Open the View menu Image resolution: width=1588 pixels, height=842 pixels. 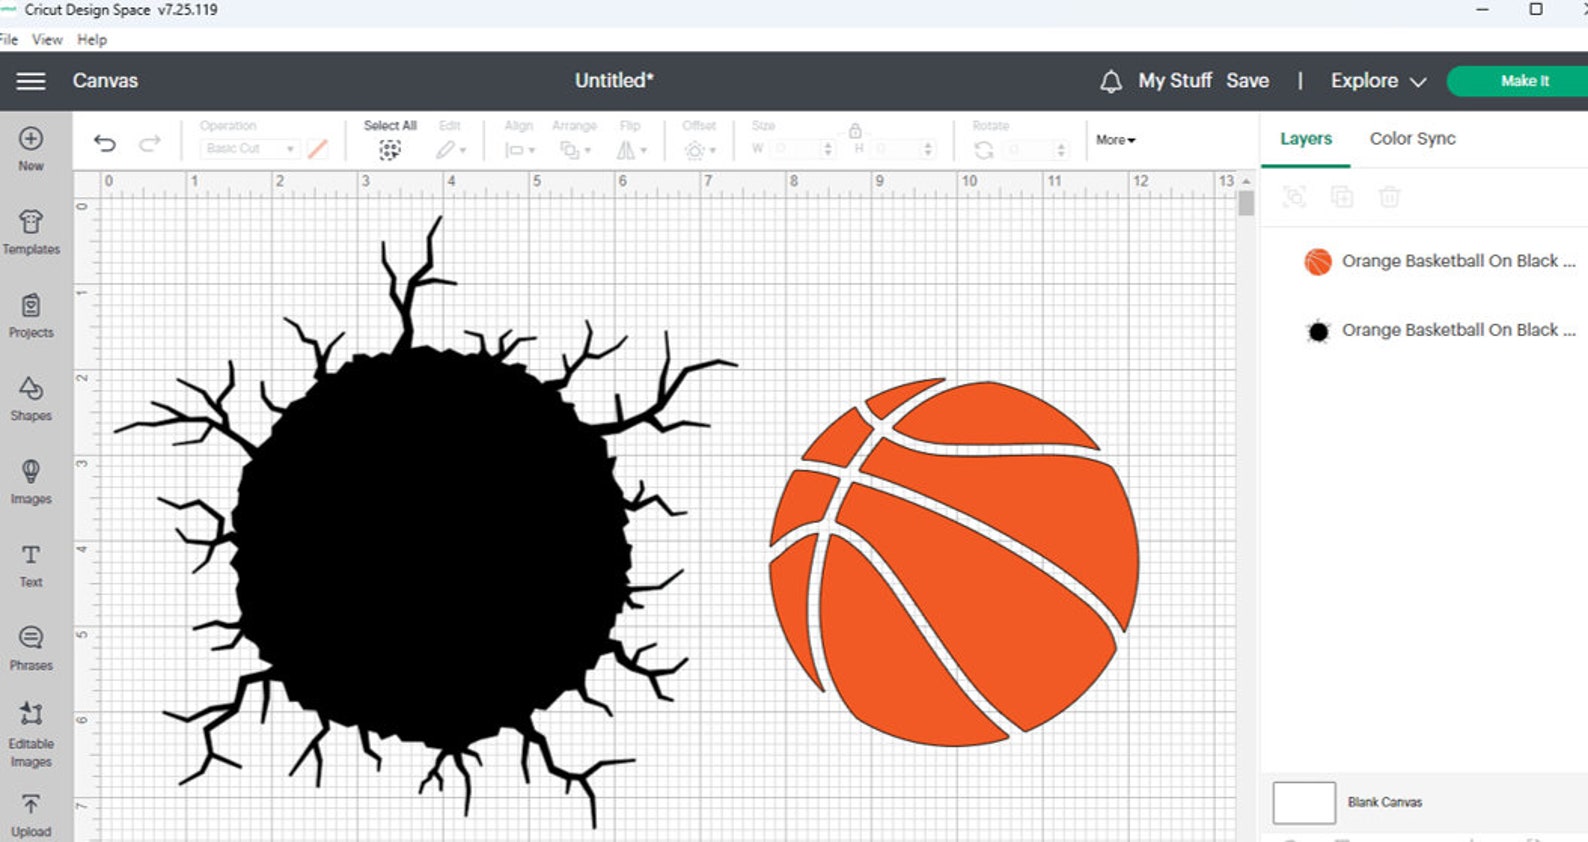coord(47,40)
